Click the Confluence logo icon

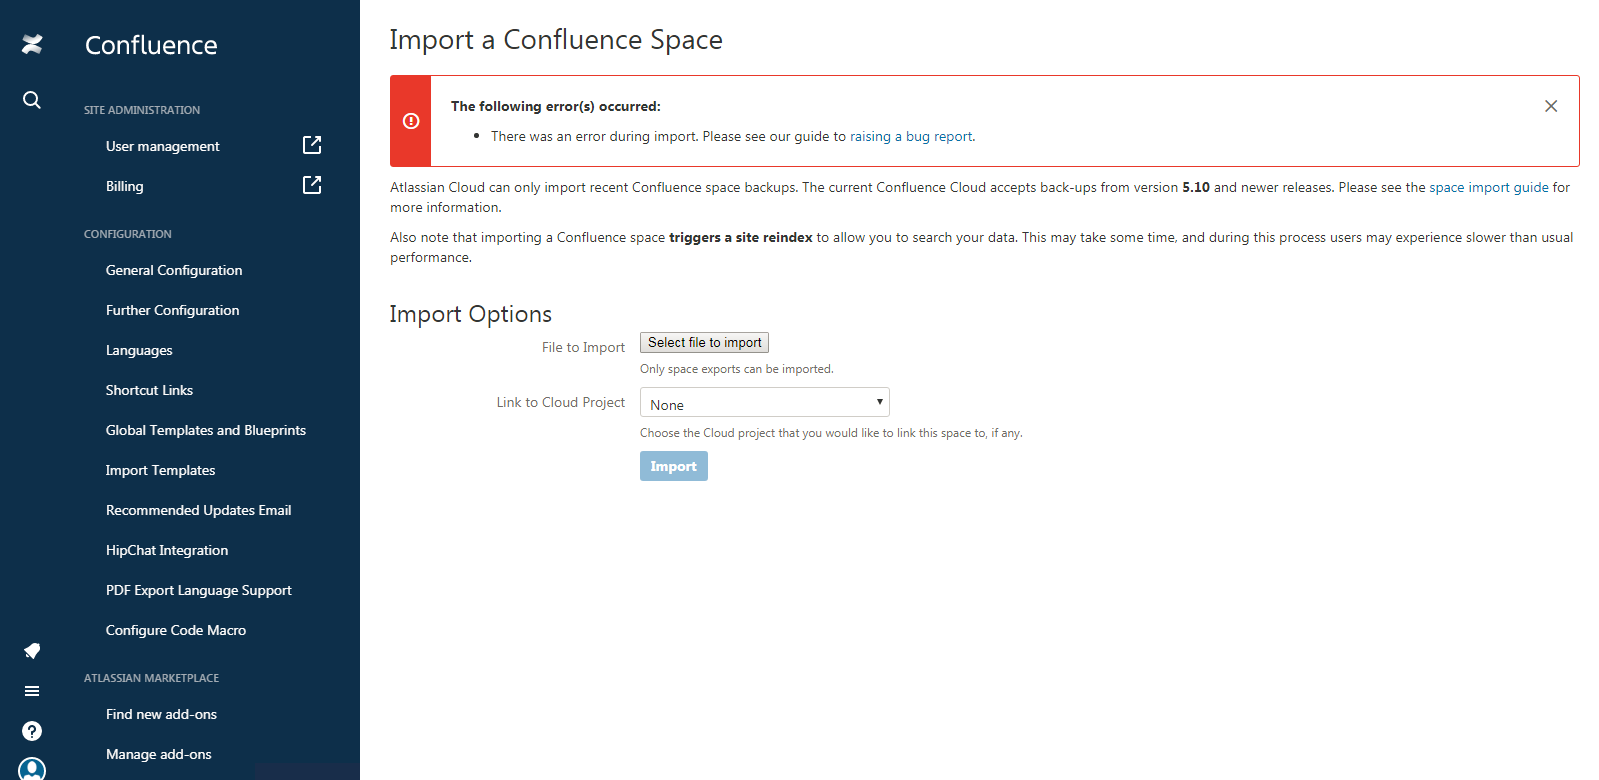pyautogui.click(x=32, y=44)
